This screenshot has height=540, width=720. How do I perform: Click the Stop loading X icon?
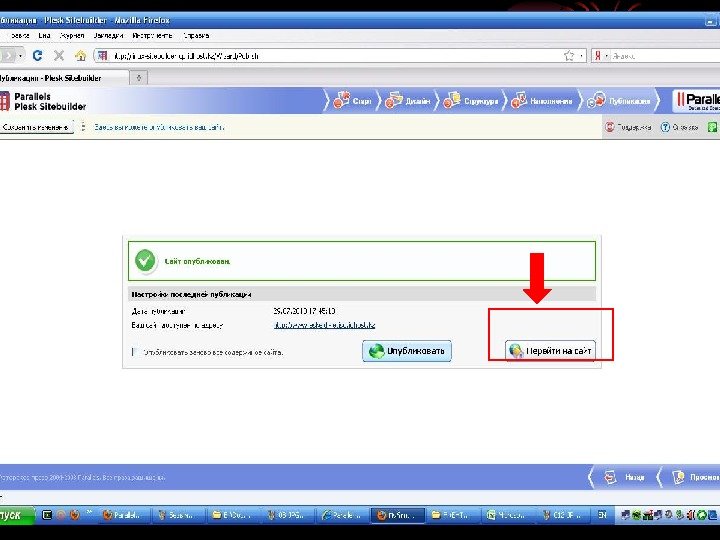coord(59,56)
